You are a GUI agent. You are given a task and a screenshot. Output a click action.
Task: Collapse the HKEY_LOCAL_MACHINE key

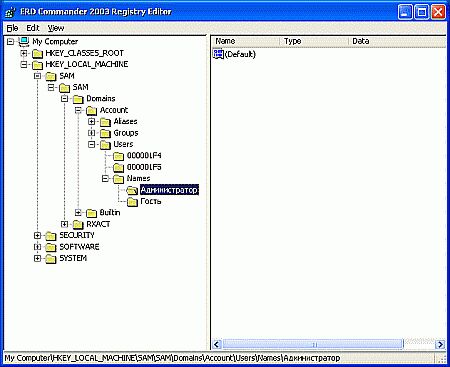point(24,64)
